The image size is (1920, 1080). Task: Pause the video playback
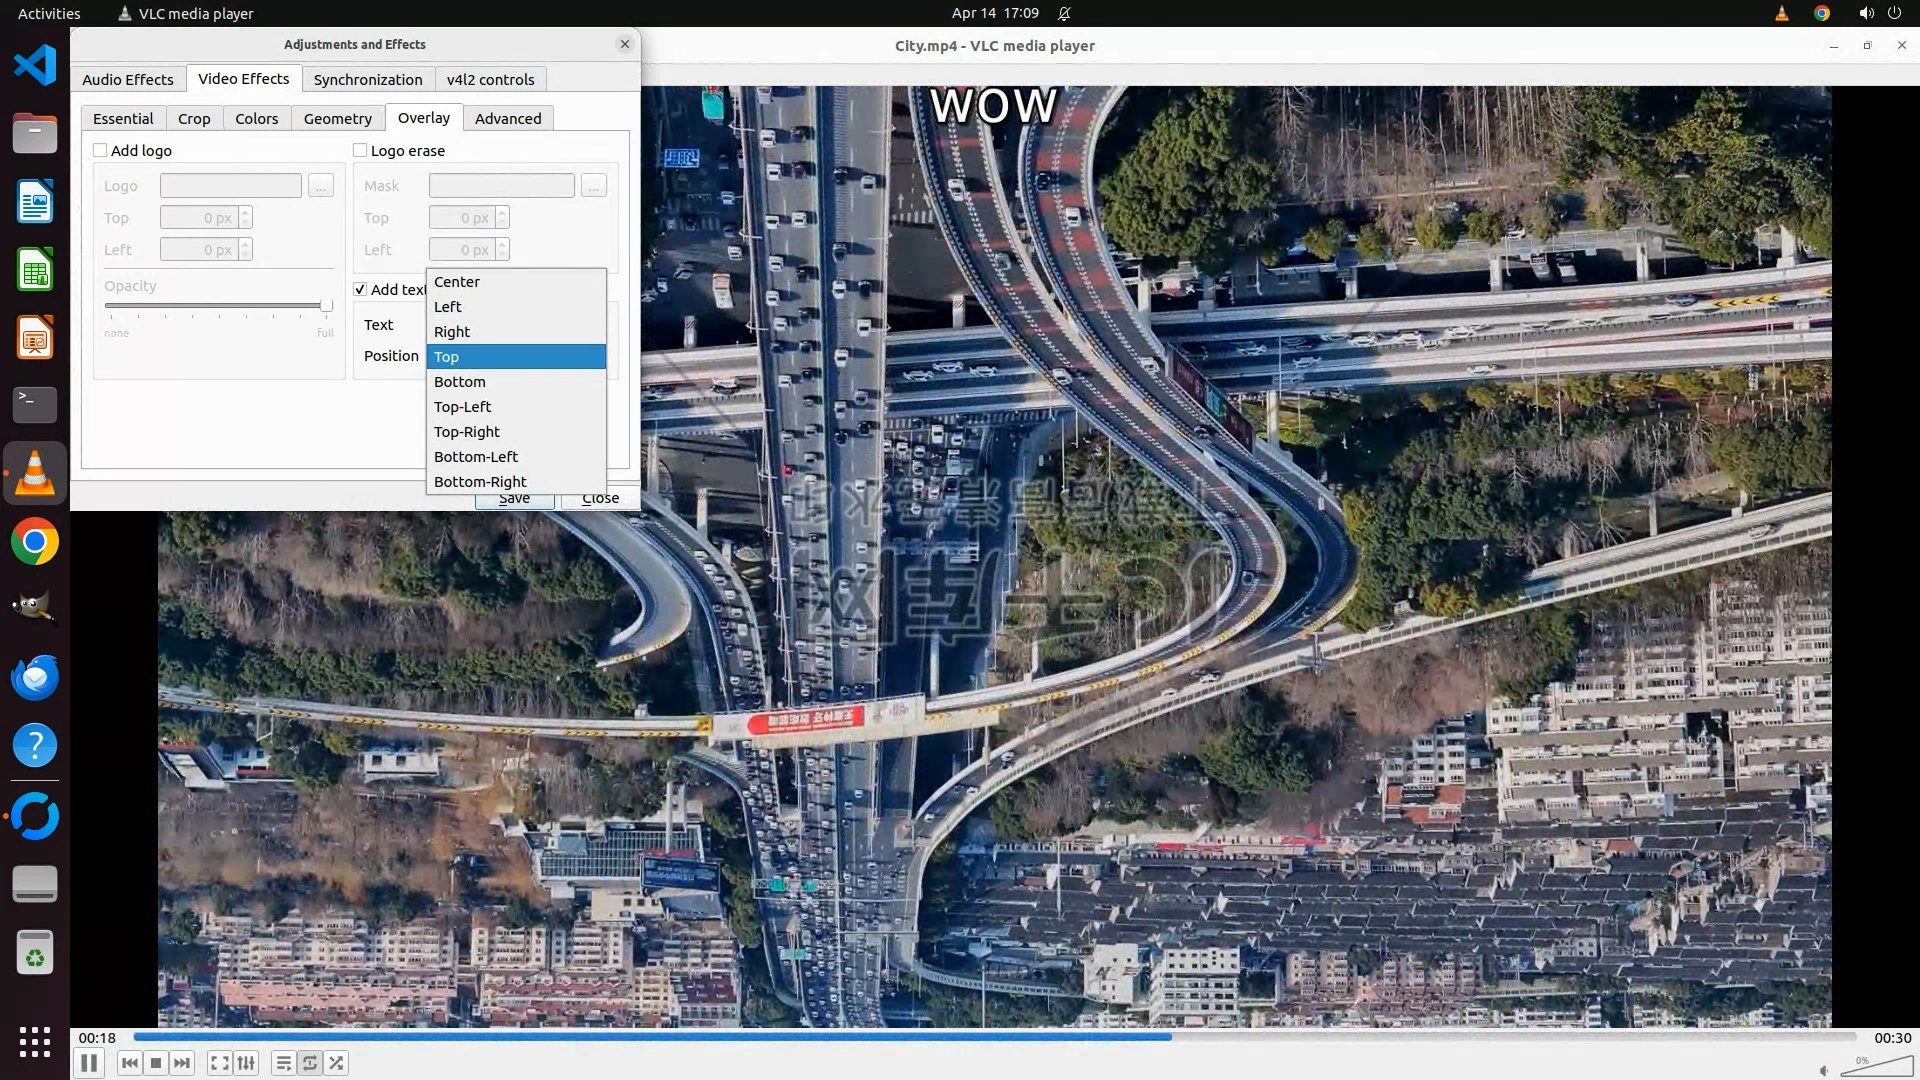coord(88,1063)
